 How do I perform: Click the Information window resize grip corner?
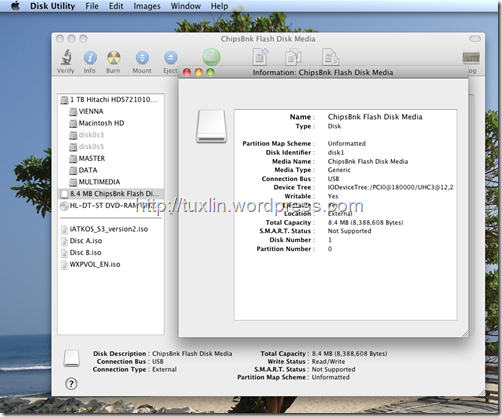465,333
